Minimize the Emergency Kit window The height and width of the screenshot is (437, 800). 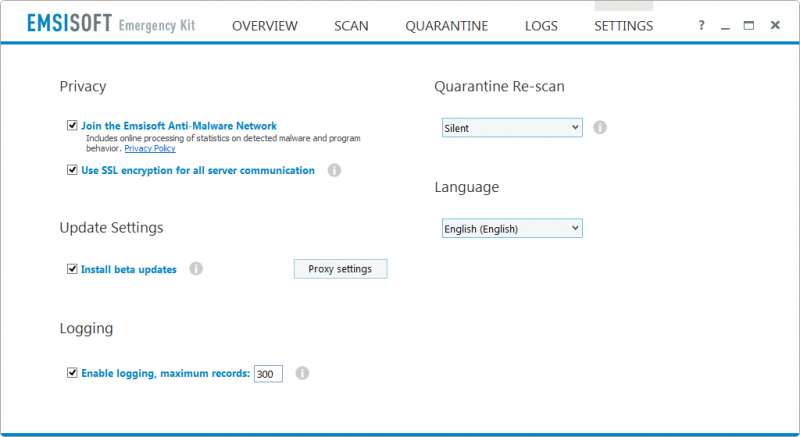[725, 27]
